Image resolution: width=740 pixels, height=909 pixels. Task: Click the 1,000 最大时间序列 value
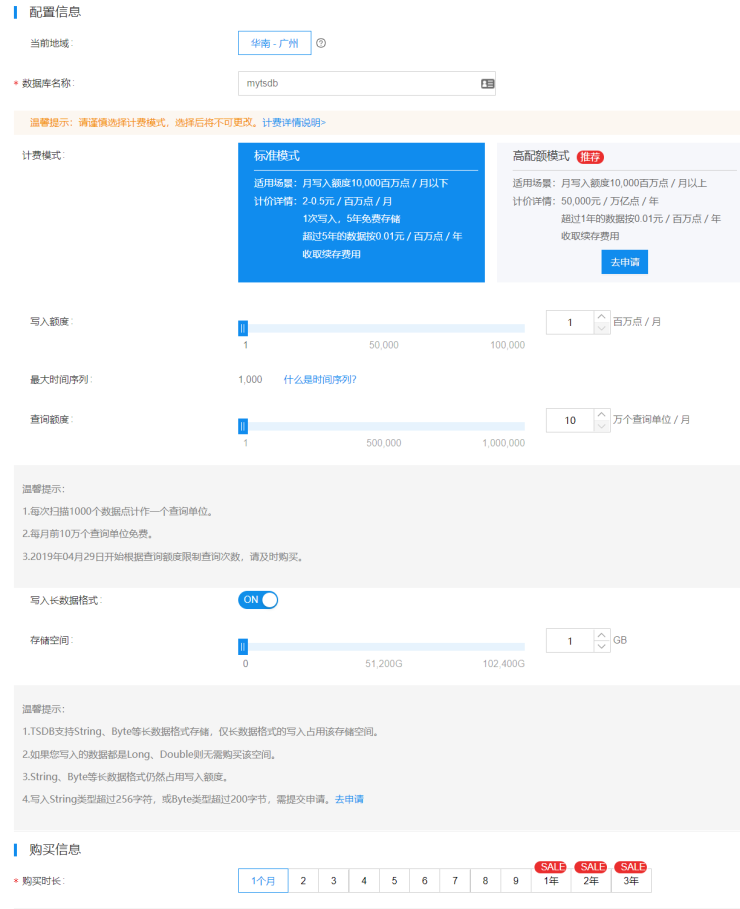point(250,379)
